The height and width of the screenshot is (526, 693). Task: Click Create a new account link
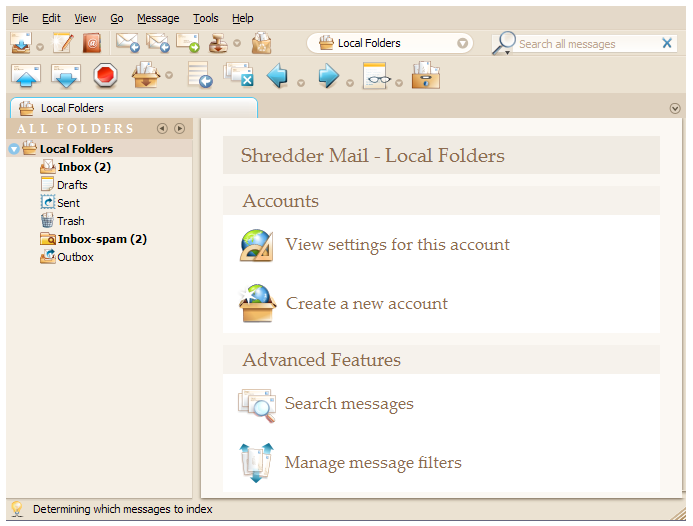click(366, 304)
